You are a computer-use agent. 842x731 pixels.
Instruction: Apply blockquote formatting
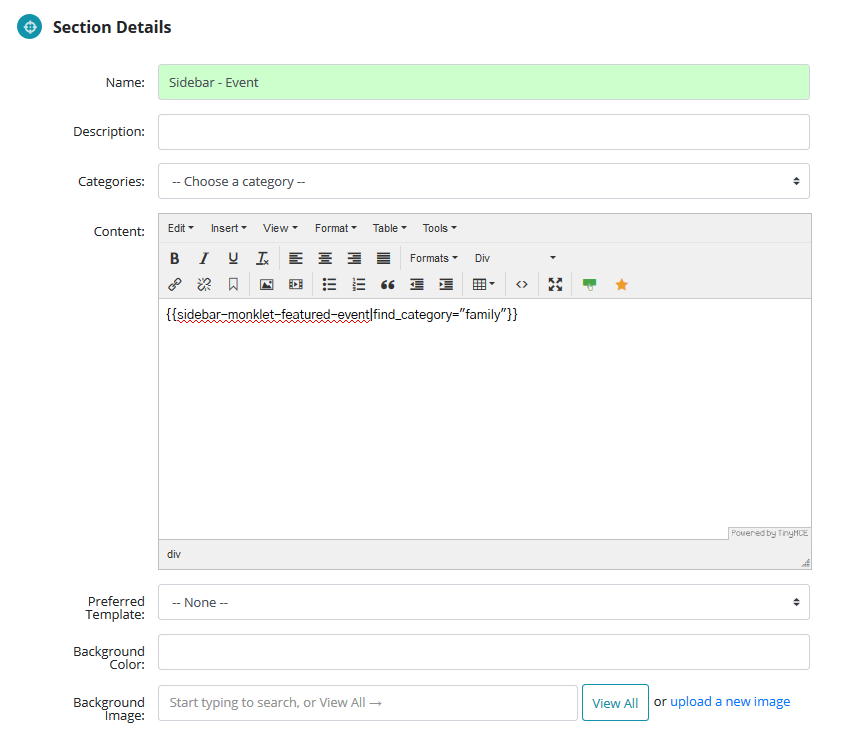[388, 284]
